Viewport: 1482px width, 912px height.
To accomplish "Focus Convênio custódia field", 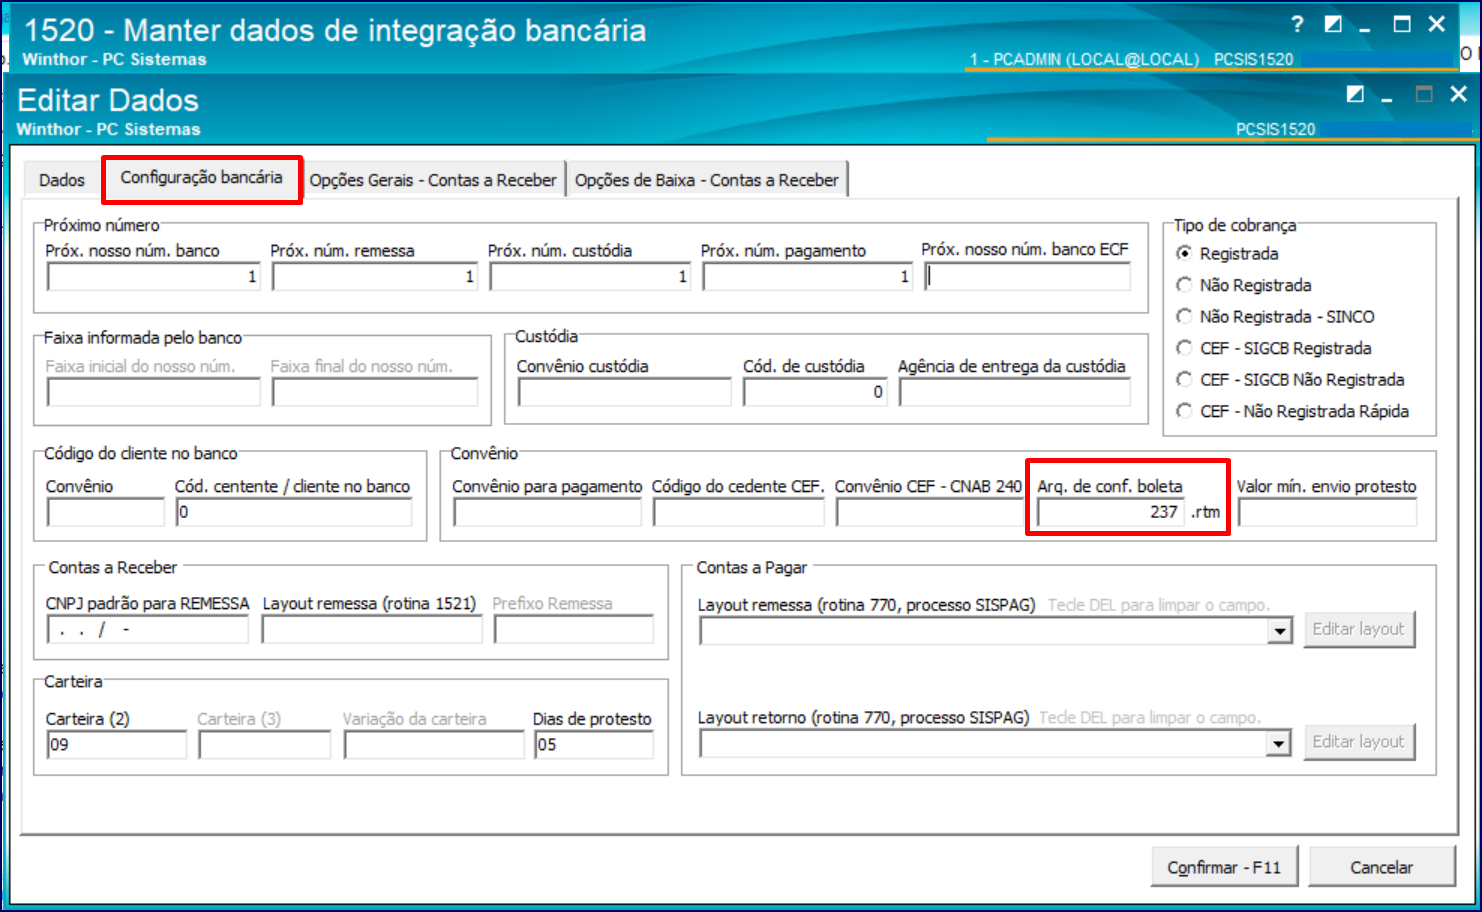I will (x=624, y=393).
